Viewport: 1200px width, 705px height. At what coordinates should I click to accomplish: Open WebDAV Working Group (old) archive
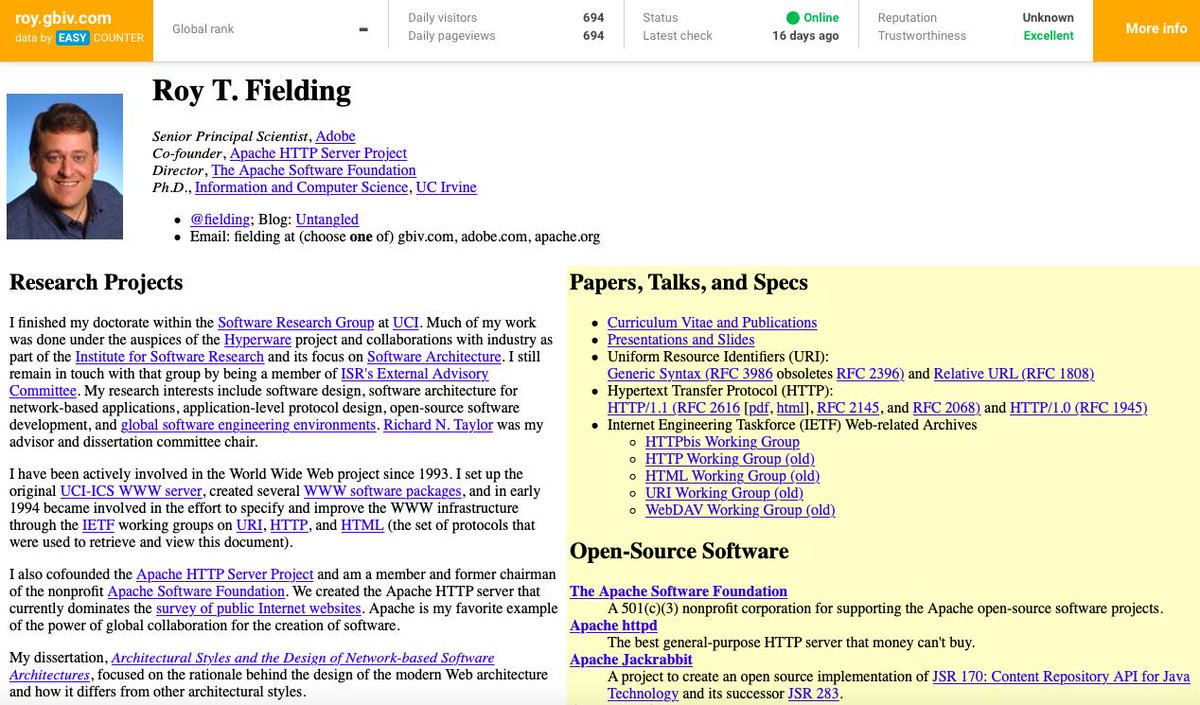tap(740, 510)
